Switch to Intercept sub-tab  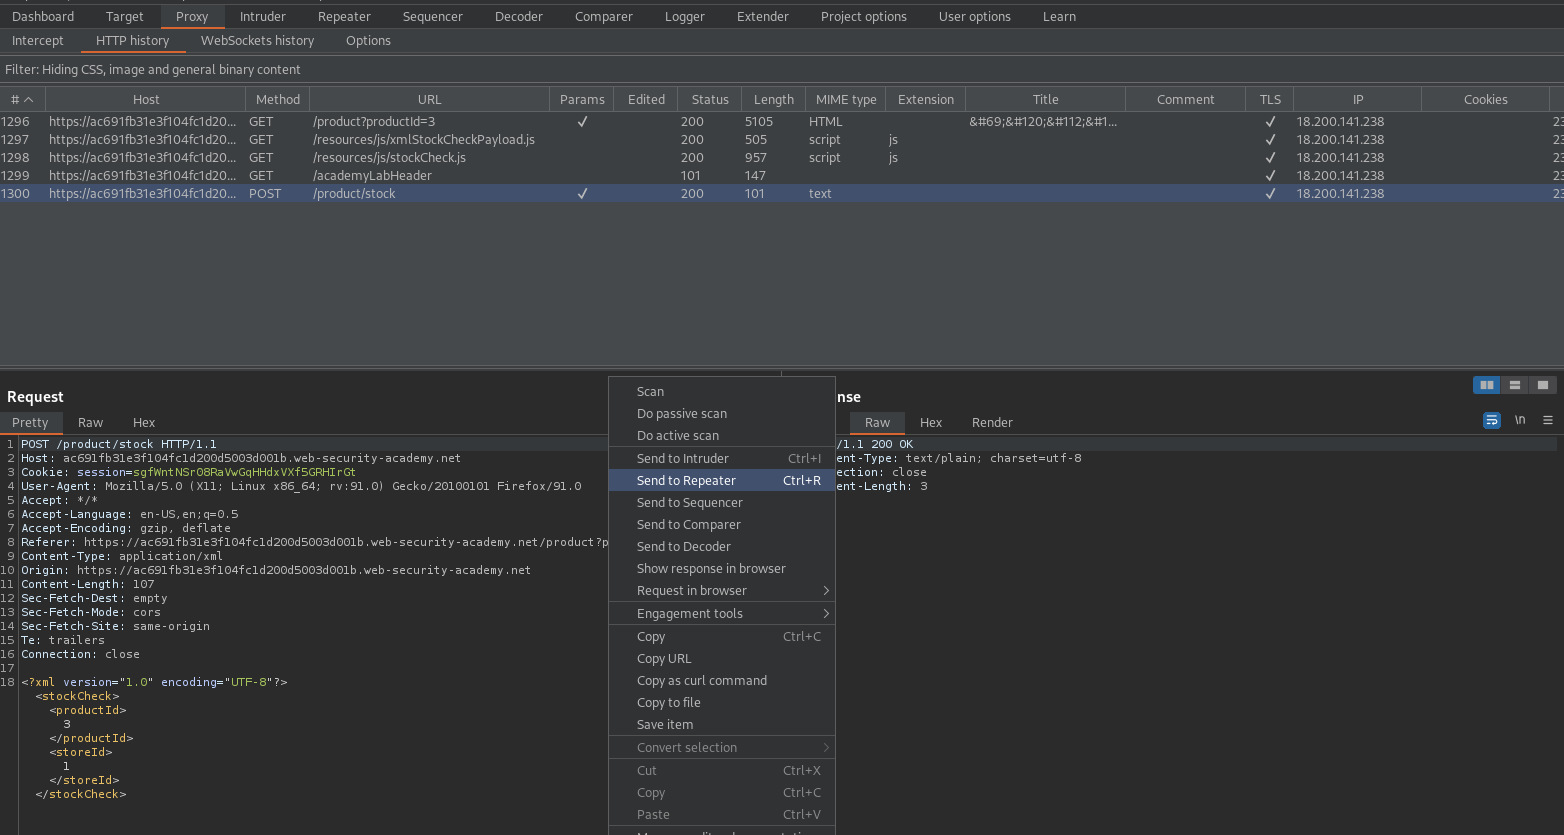[x=38, y=41]
